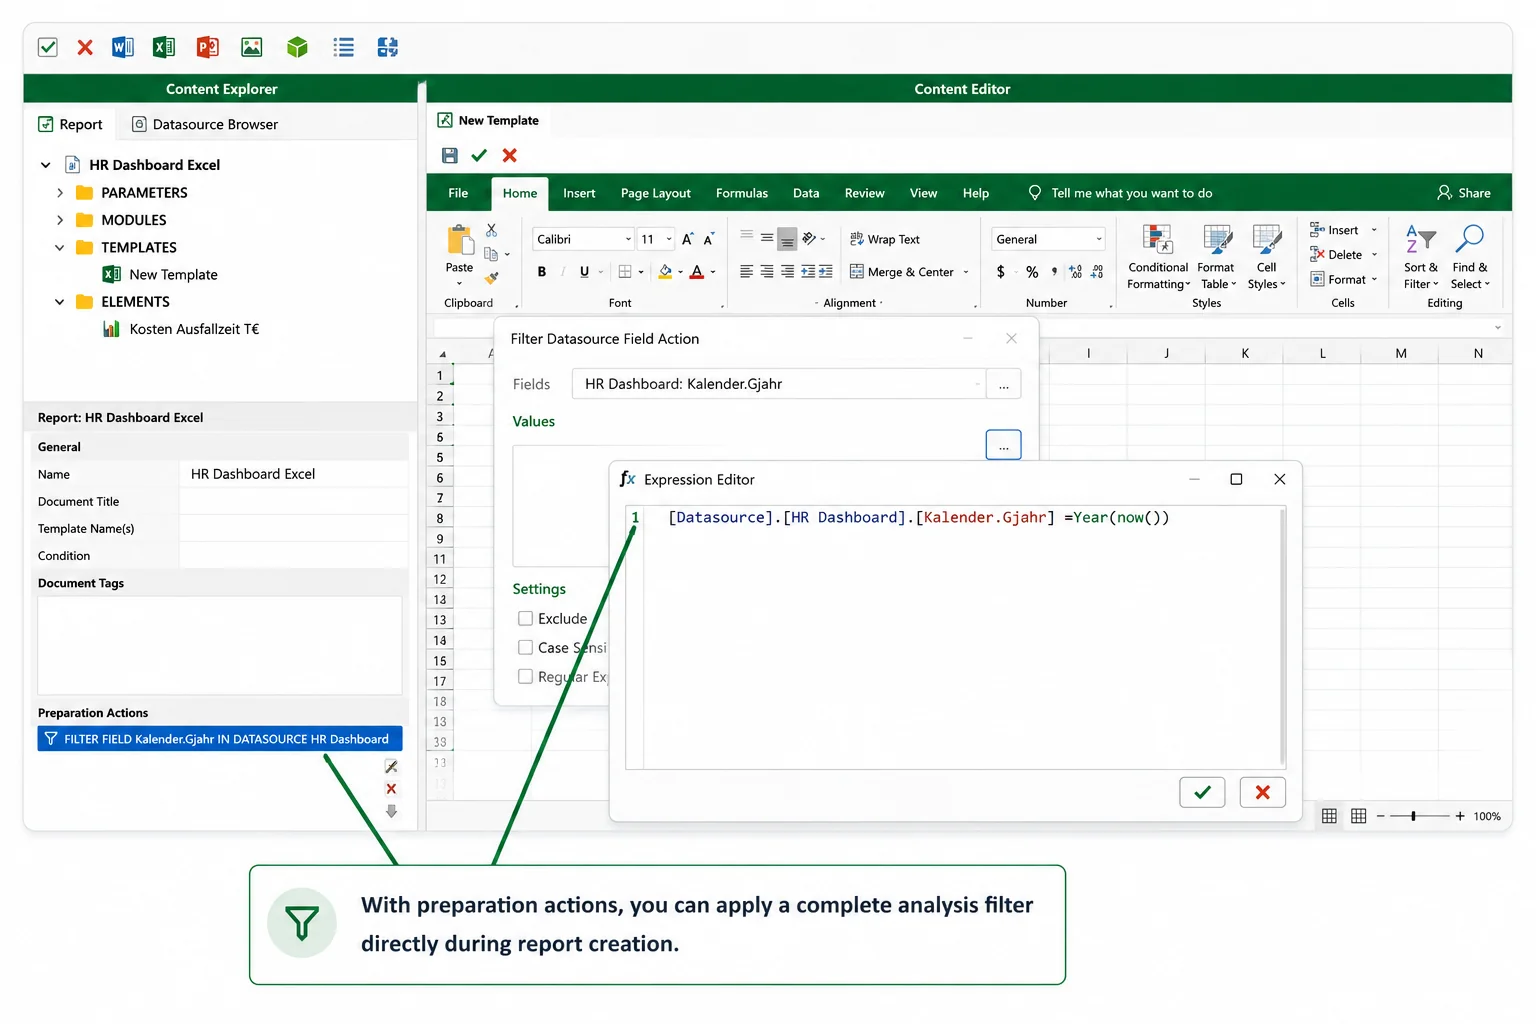Image resolution: width=1536 pixels, height=1024 pixels.
Task: Click the save disk icon under New Template
Action: coord(450,155)
